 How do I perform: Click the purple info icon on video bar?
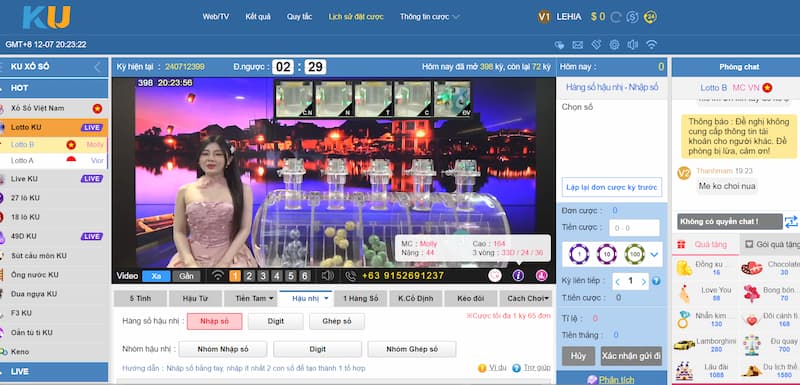pyautogui.click(x=518, y=275)
